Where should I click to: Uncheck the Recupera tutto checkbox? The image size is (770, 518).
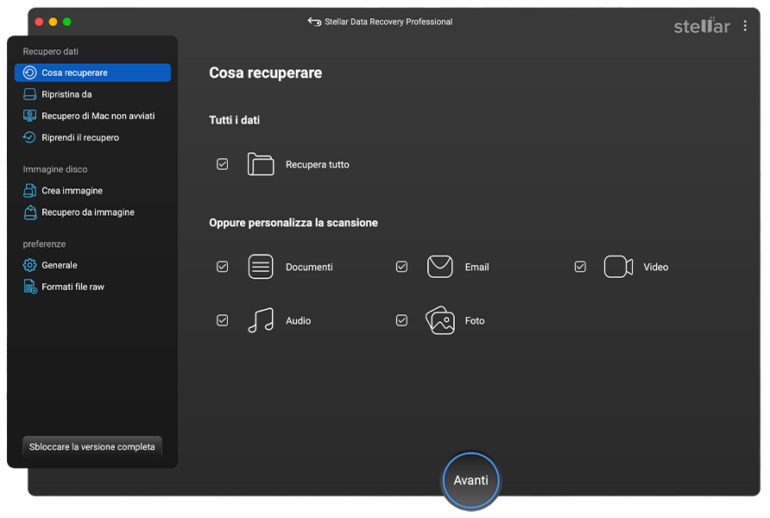tap(222, 164)
